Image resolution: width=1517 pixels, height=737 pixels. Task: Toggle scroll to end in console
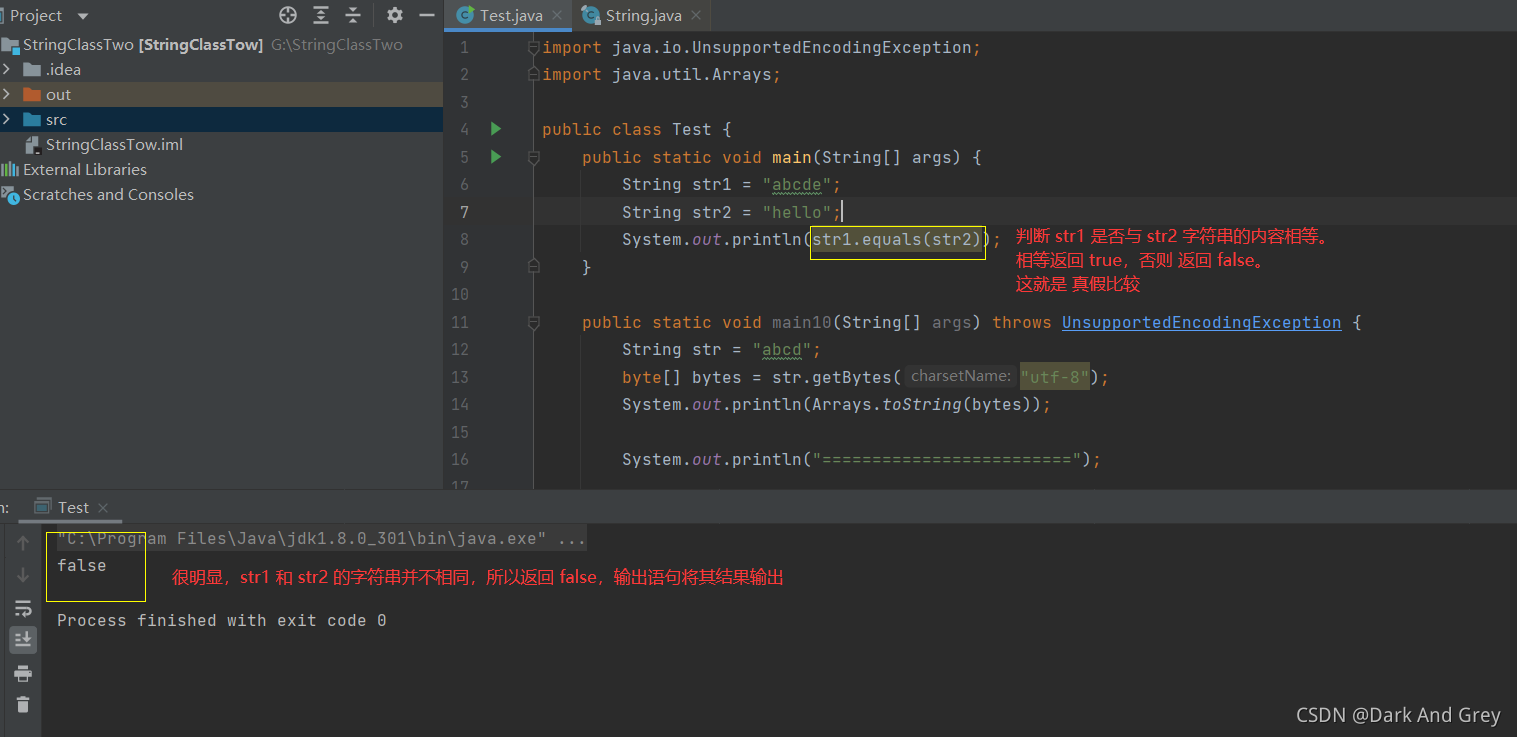coord(23,639)
